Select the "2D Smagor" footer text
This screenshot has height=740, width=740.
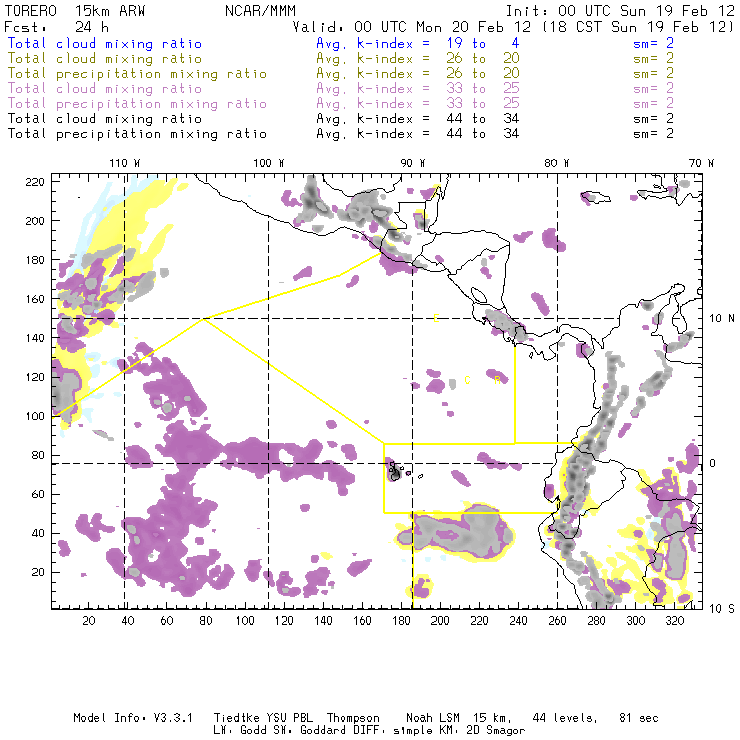click(496, 730)
